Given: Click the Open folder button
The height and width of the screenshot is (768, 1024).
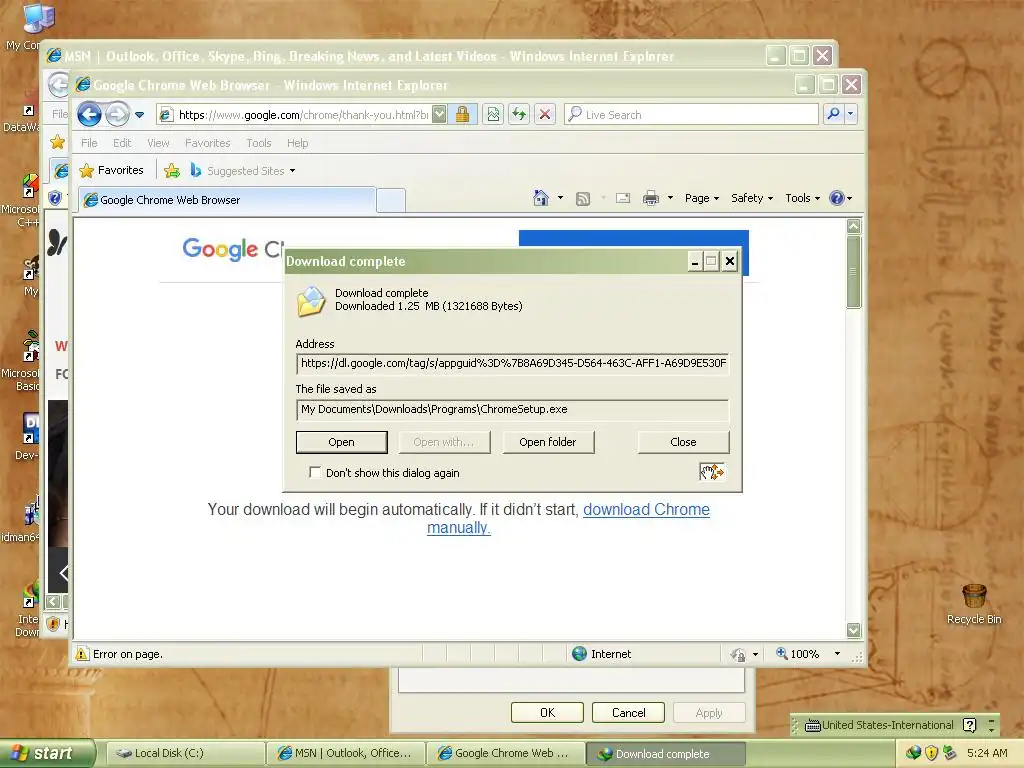Looking at the screenshot, I should coord(548,442).
